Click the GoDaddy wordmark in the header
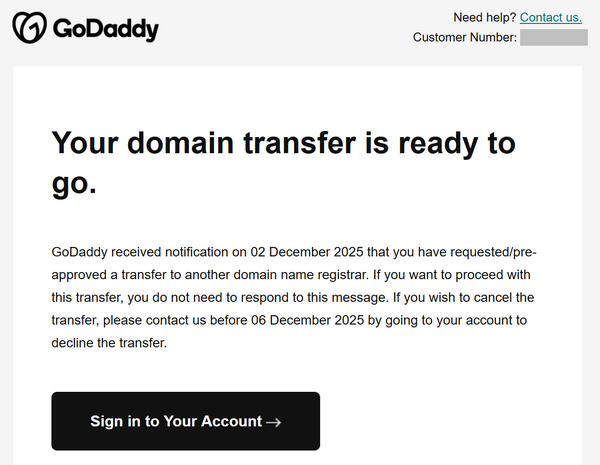The height and width of the screenshot is (465, 600). (x=104, y=28)
